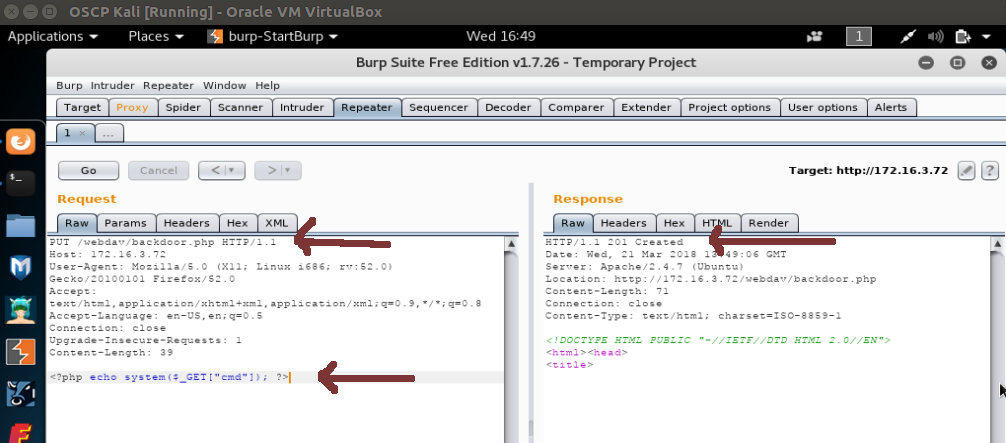Click the Cancel button
This screenshot has width=1006, height=443.
pos(158,170)
